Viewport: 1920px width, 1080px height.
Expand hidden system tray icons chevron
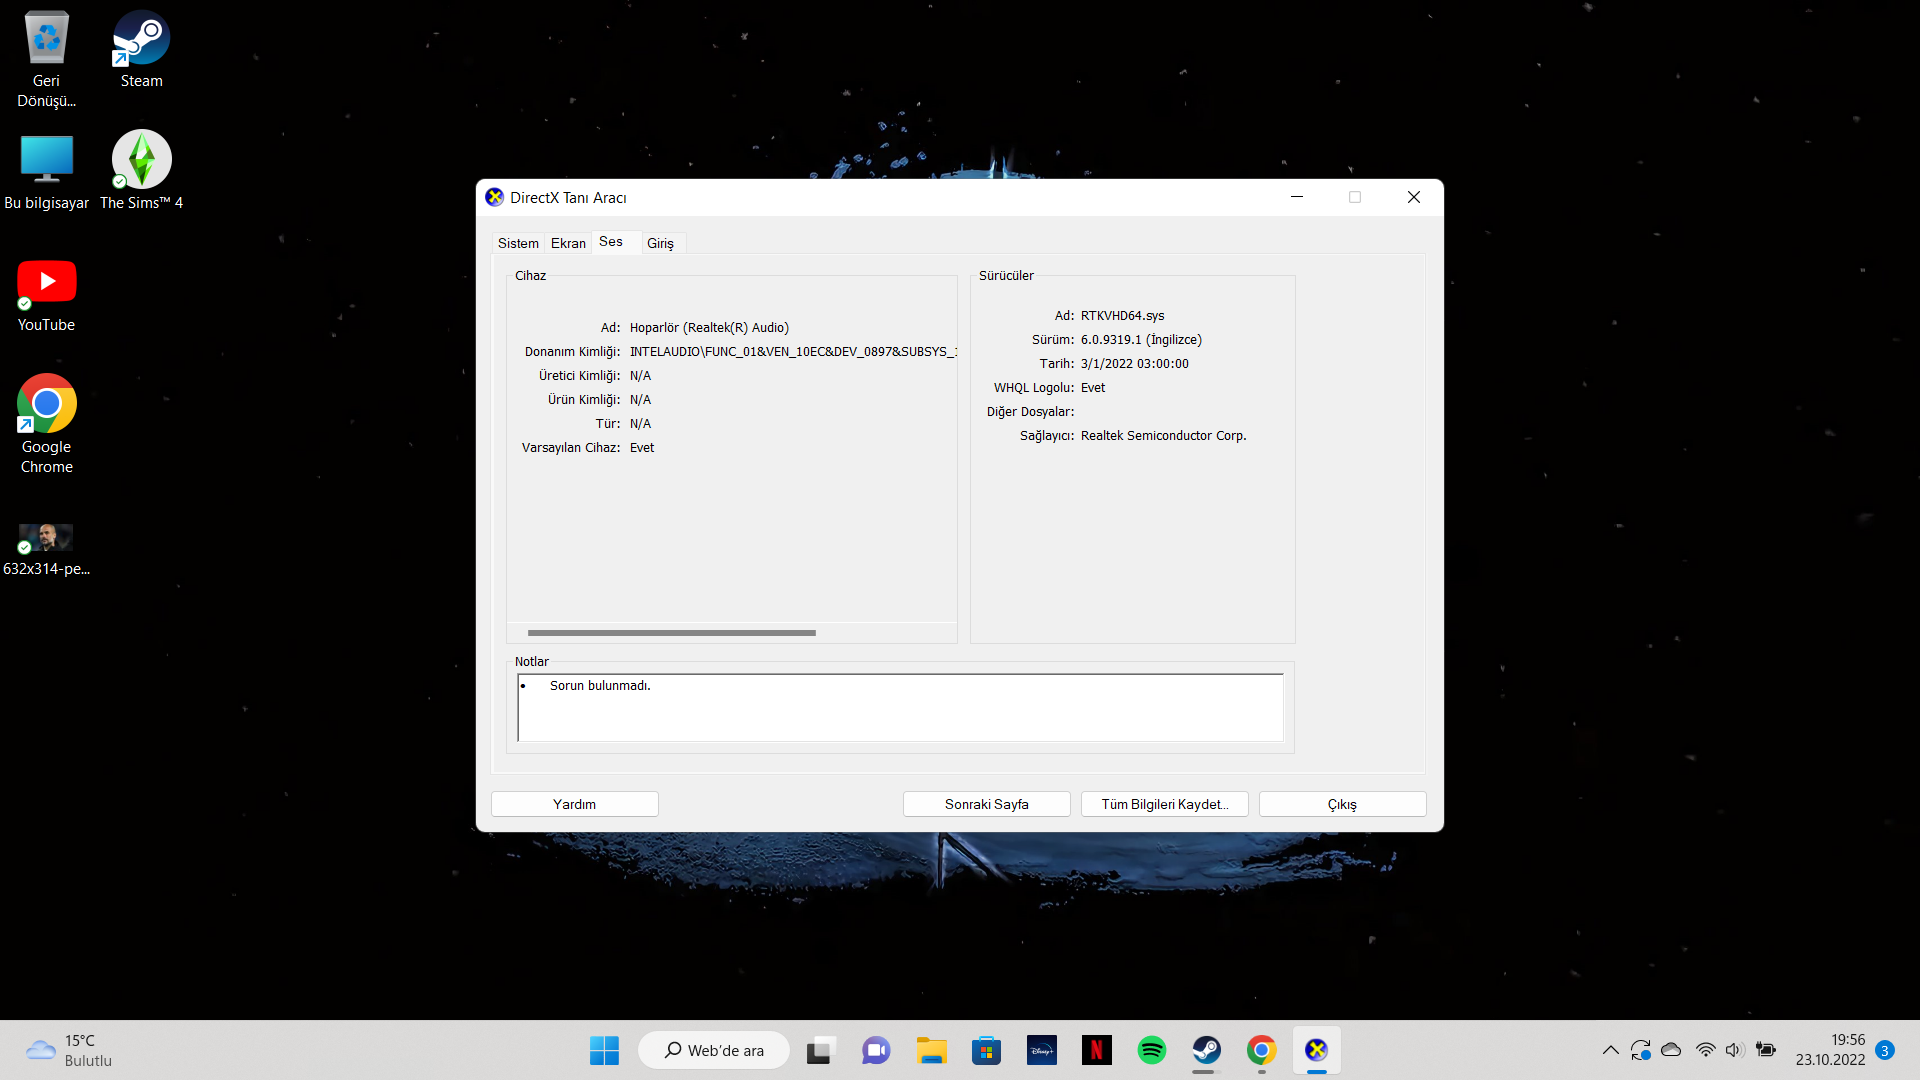point(1610,1050)
